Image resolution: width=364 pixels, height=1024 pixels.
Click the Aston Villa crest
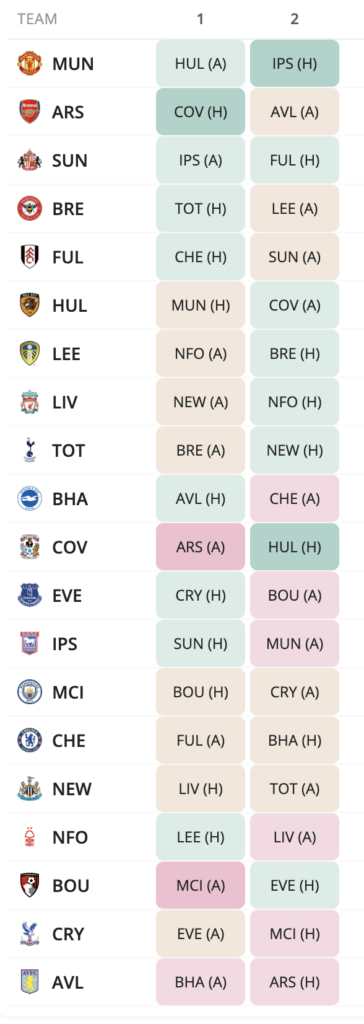pyautogui.click(x=29, y=982)
